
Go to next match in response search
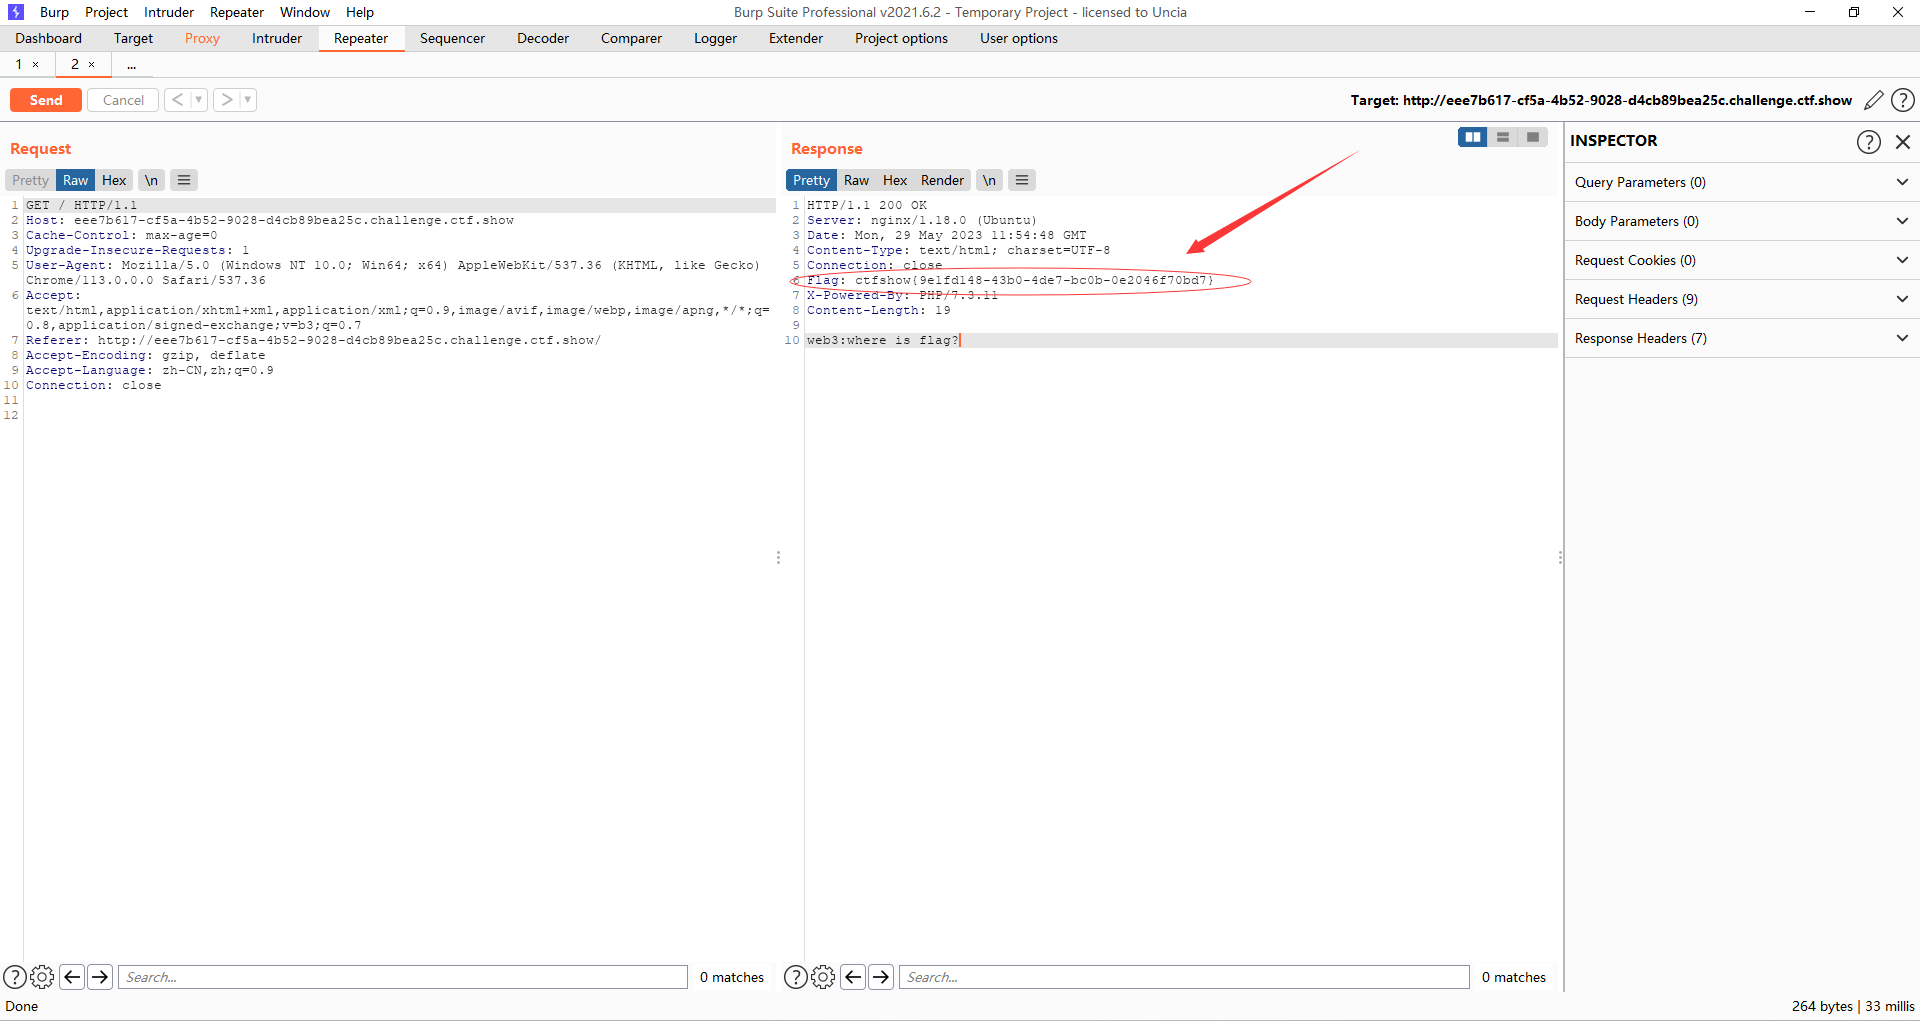coord(881,977)
